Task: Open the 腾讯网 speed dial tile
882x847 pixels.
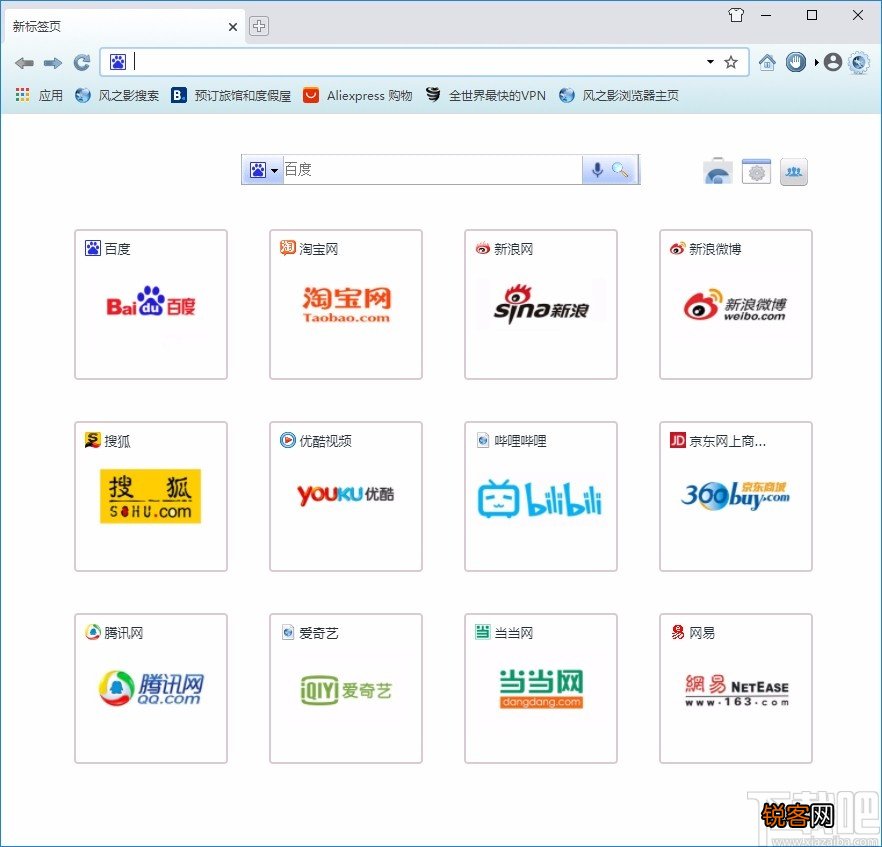Action: [151, 688]
